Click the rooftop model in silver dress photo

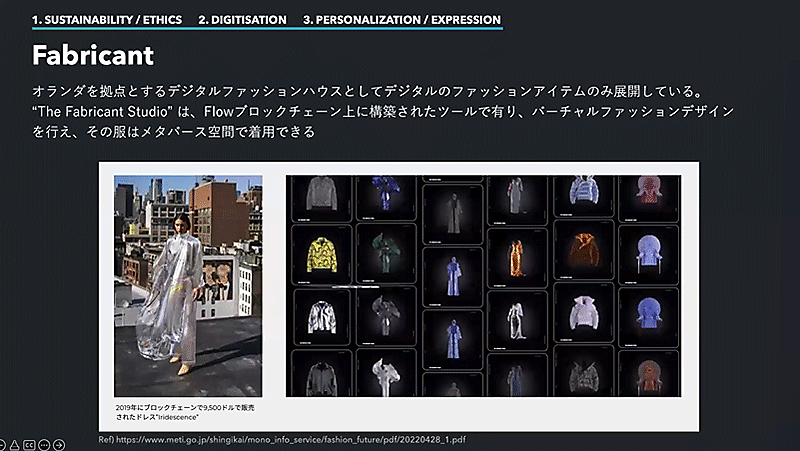188,286
